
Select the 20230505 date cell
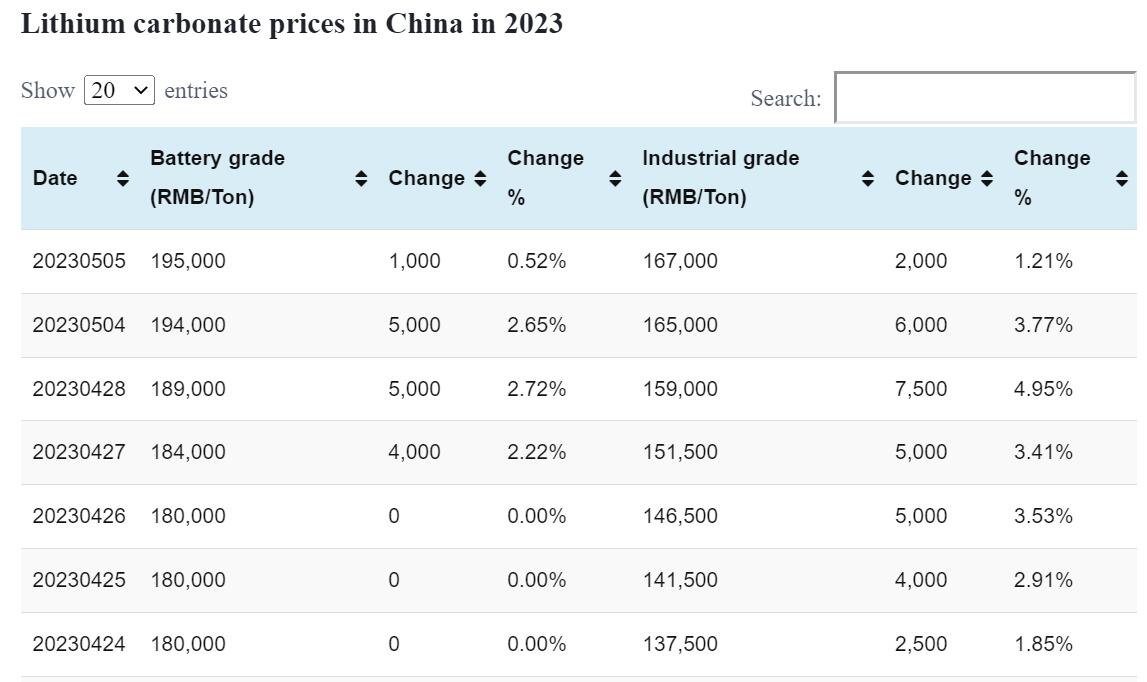click(x=79, y=261)
